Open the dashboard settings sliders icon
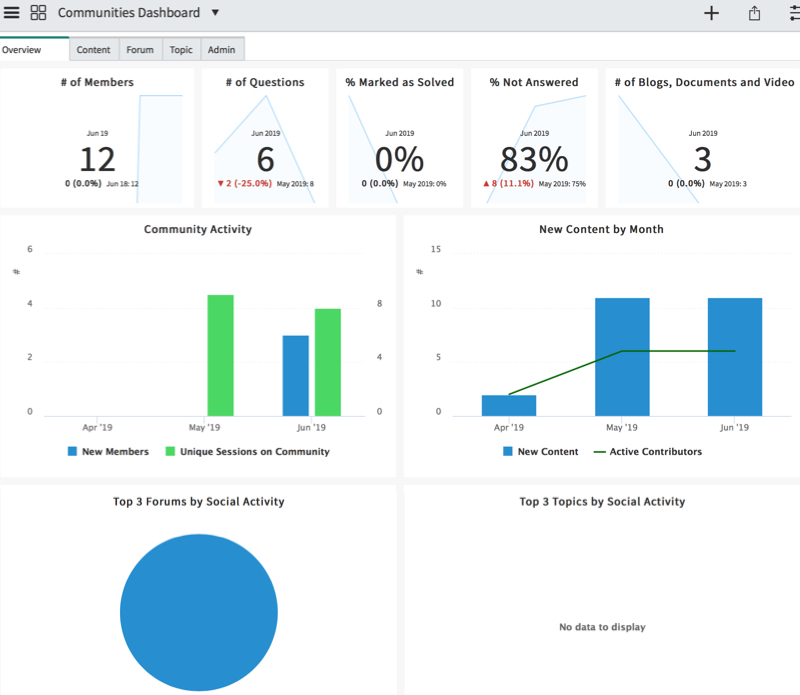Image resolution: width=800 pixels, height=695 pixels. (x=794, y=13)
